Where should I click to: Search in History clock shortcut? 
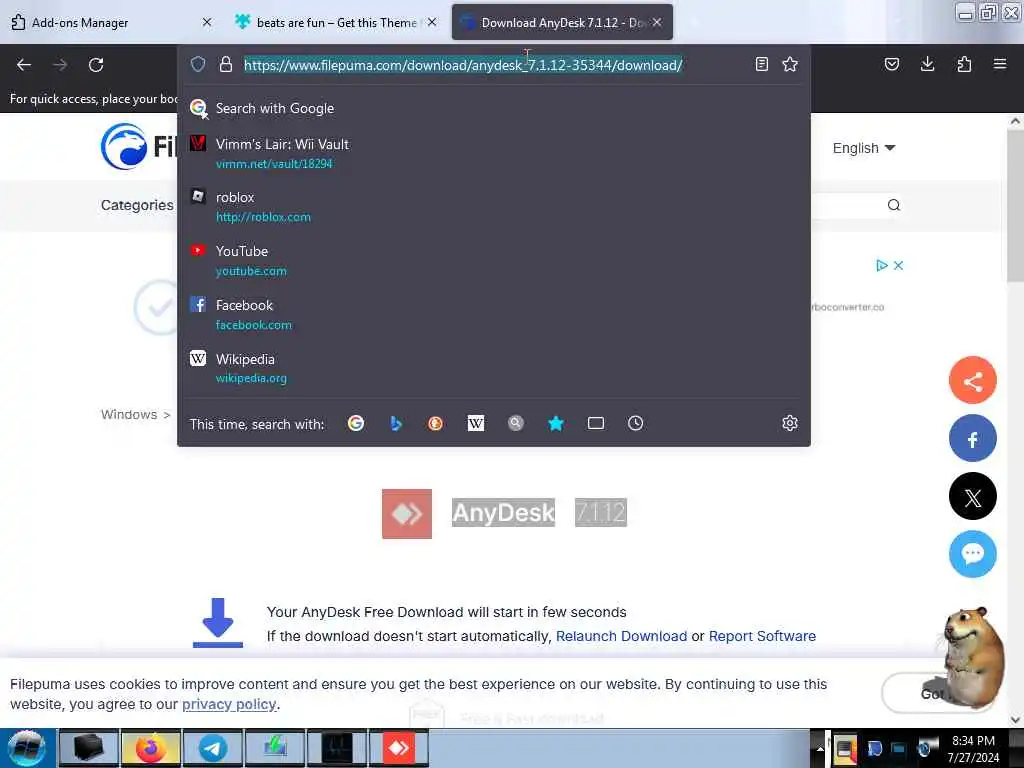[635, 423]
